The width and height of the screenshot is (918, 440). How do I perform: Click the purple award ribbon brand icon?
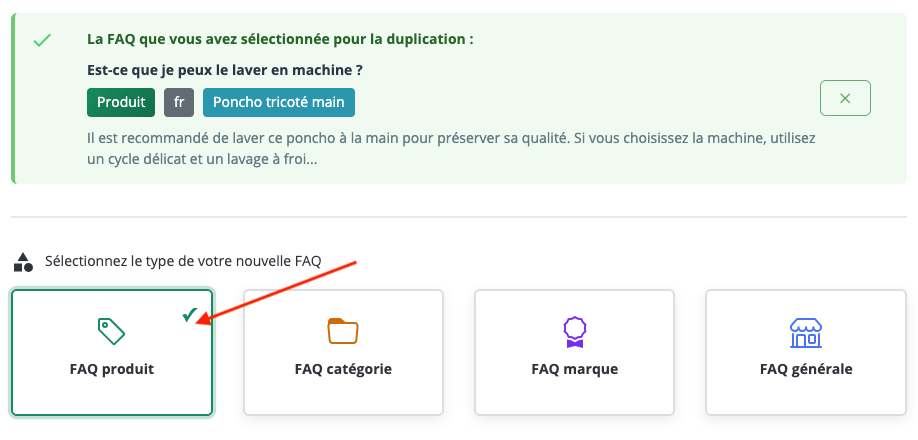pos(574,330)
